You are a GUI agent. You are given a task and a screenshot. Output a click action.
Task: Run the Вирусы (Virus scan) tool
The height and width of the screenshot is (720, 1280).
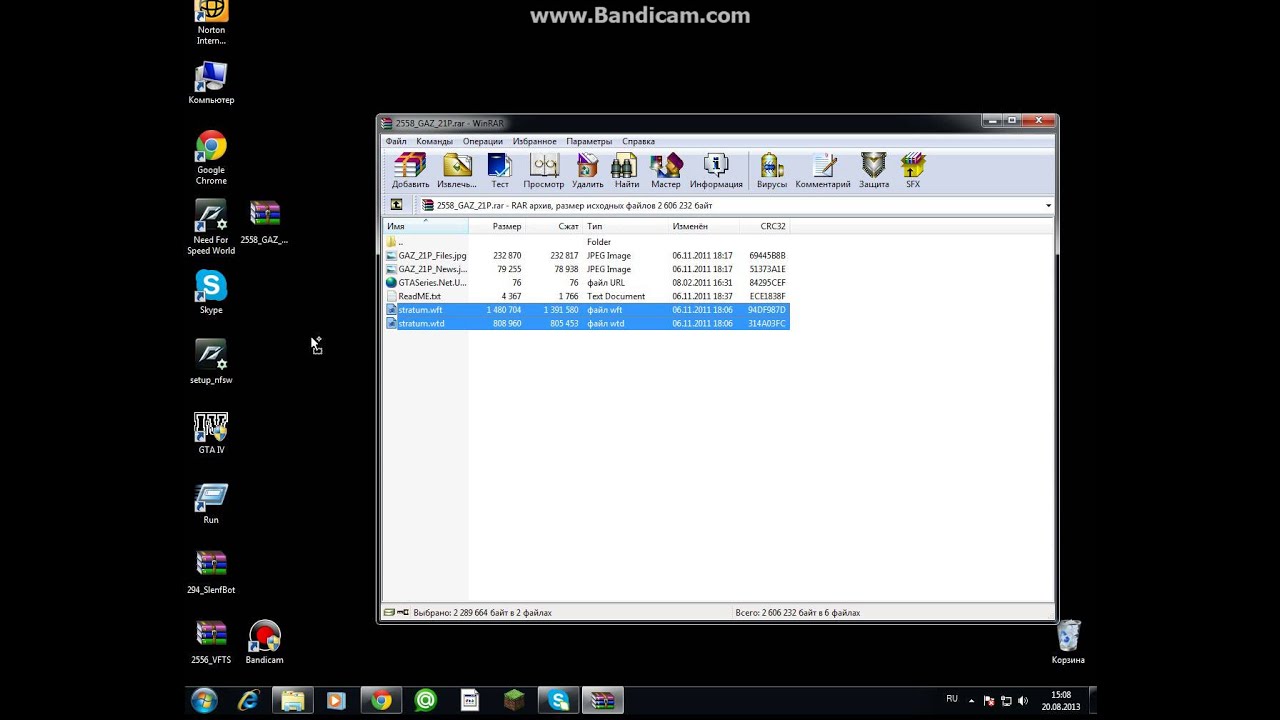tap(772, 170)
